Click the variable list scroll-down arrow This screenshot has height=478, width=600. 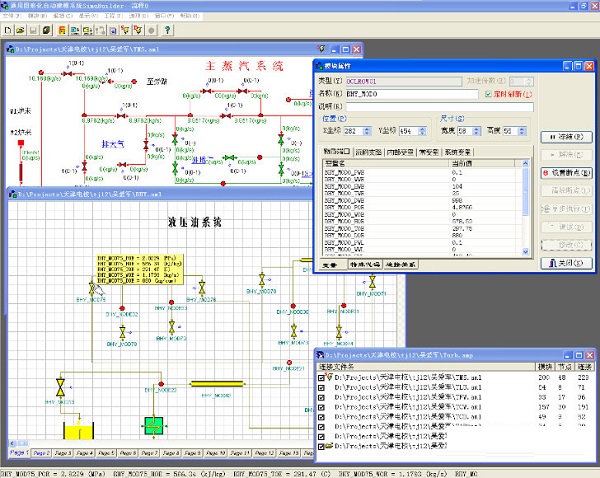(525, 251)
